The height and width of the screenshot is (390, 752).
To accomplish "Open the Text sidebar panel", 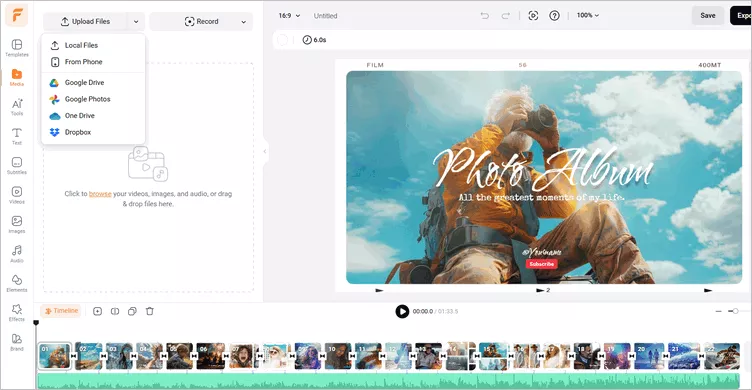I will pos(17,136).
